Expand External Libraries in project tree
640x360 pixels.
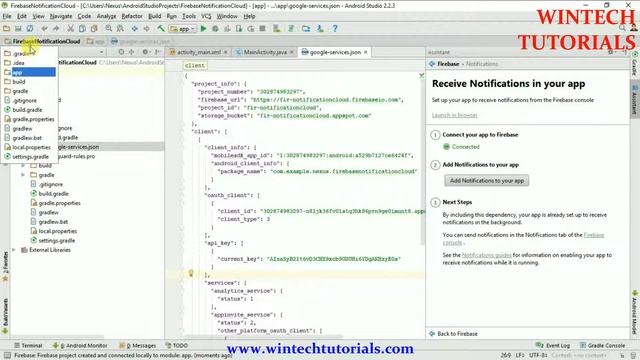(x=14, y=250)
